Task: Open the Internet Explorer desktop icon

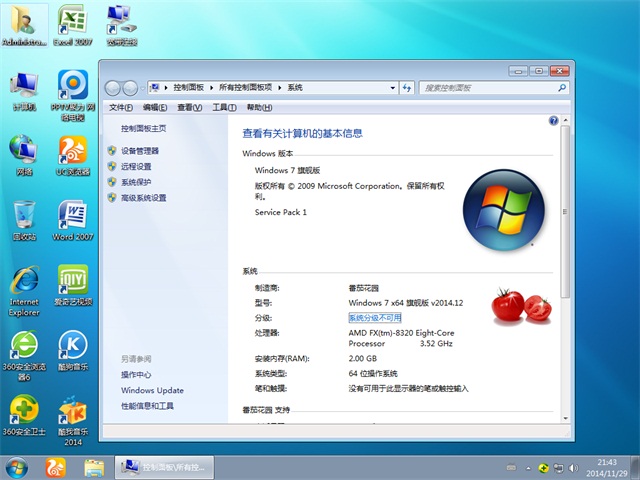Action: pos(24,291)
